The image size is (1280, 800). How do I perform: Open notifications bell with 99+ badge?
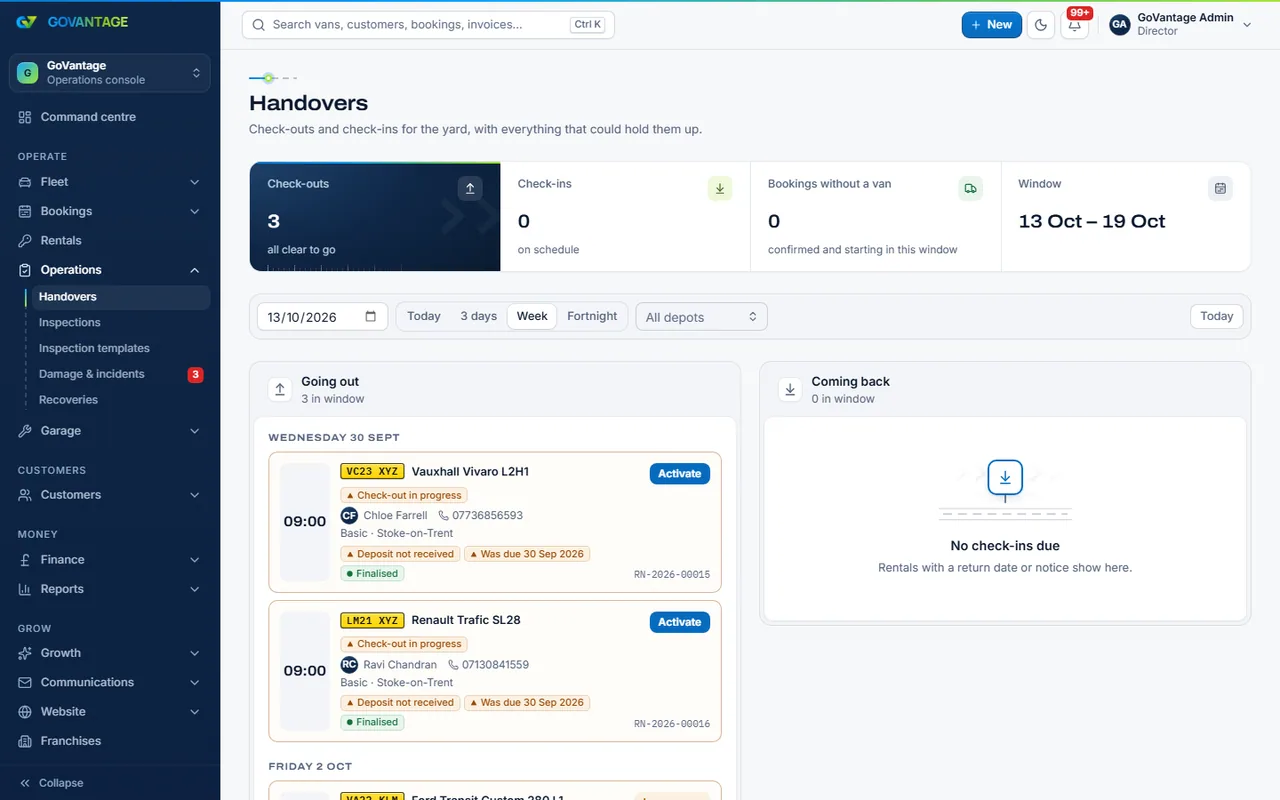[1075, 25]
